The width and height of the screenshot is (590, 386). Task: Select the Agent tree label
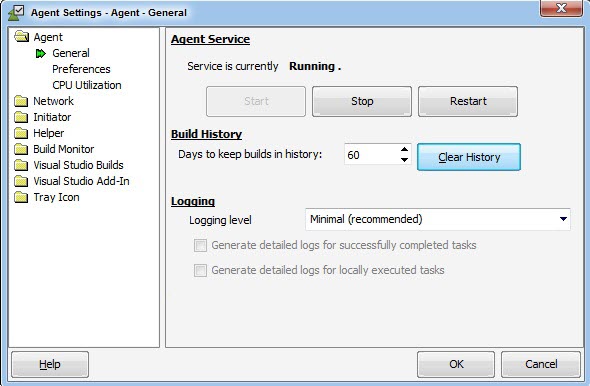pos(48,37)
